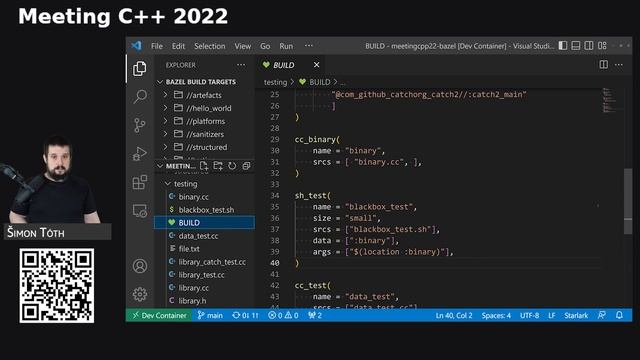The width and height of the screenshot is (640, 360).
Task: Toggle panel layout icon
Action: 576,46
